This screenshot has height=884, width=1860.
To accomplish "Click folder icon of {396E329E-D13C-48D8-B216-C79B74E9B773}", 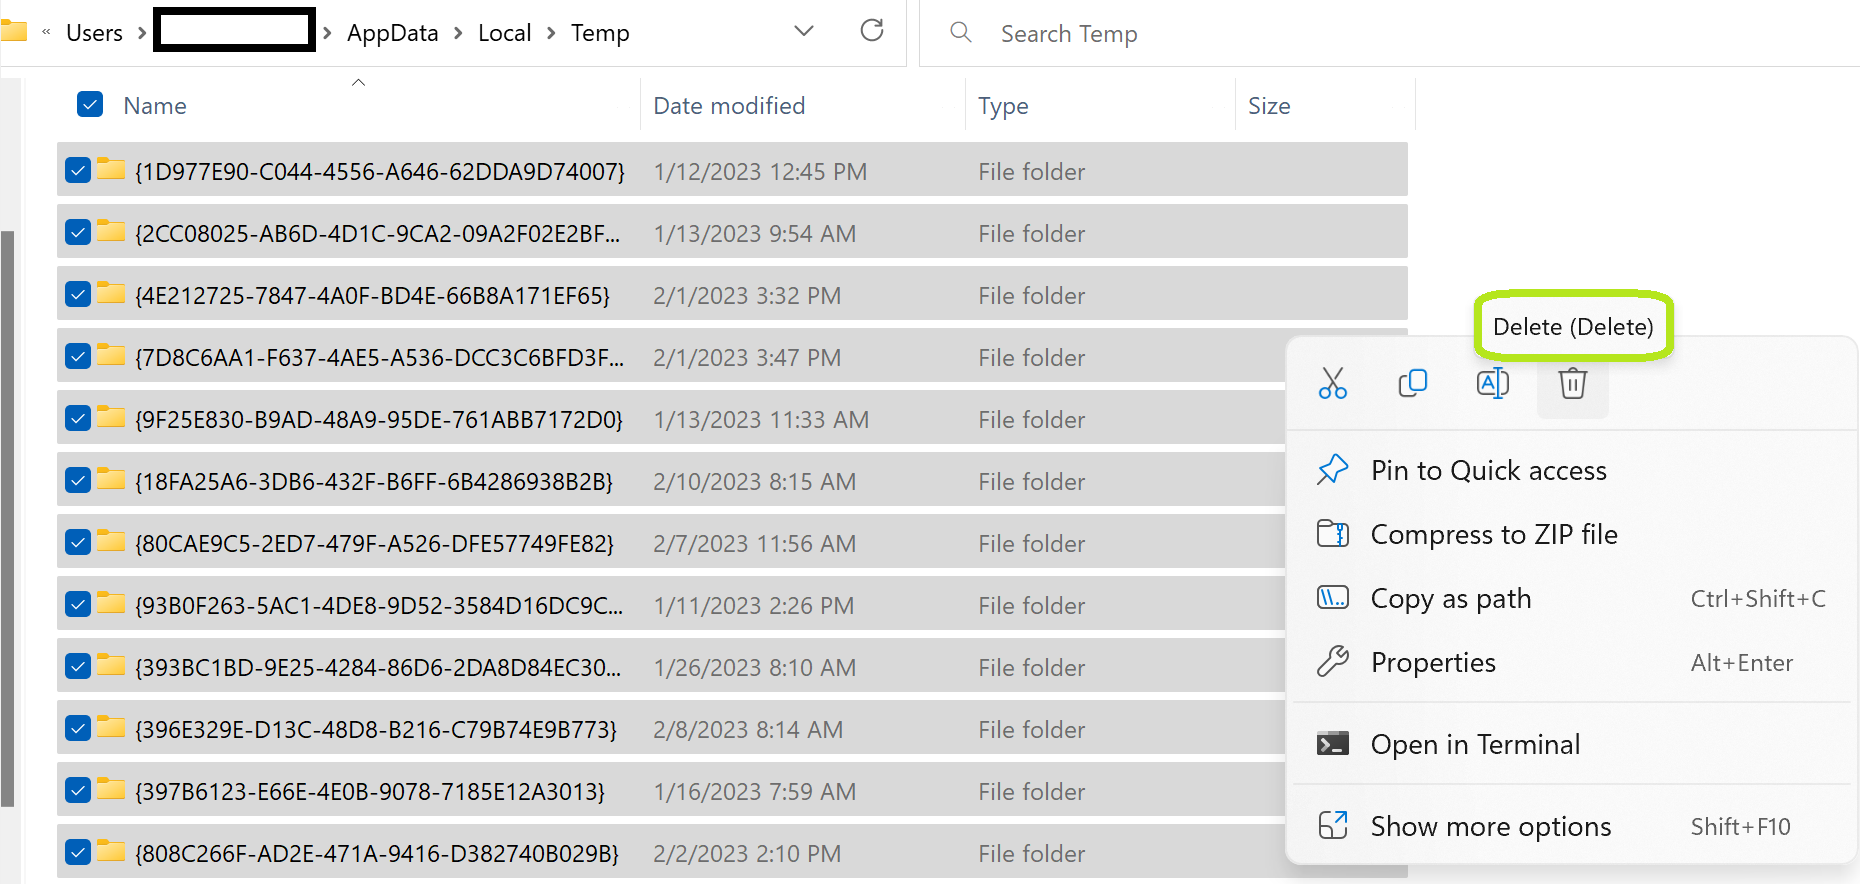I will [111, 727].
